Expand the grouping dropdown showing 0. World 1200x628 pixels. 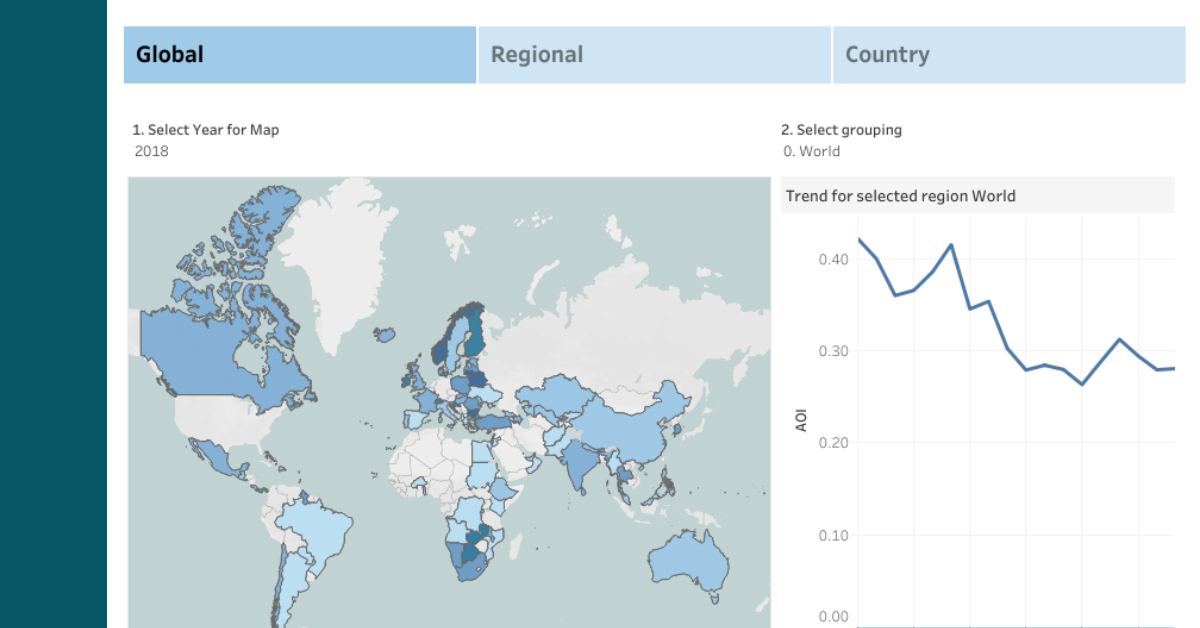click(x=812, y=152)
